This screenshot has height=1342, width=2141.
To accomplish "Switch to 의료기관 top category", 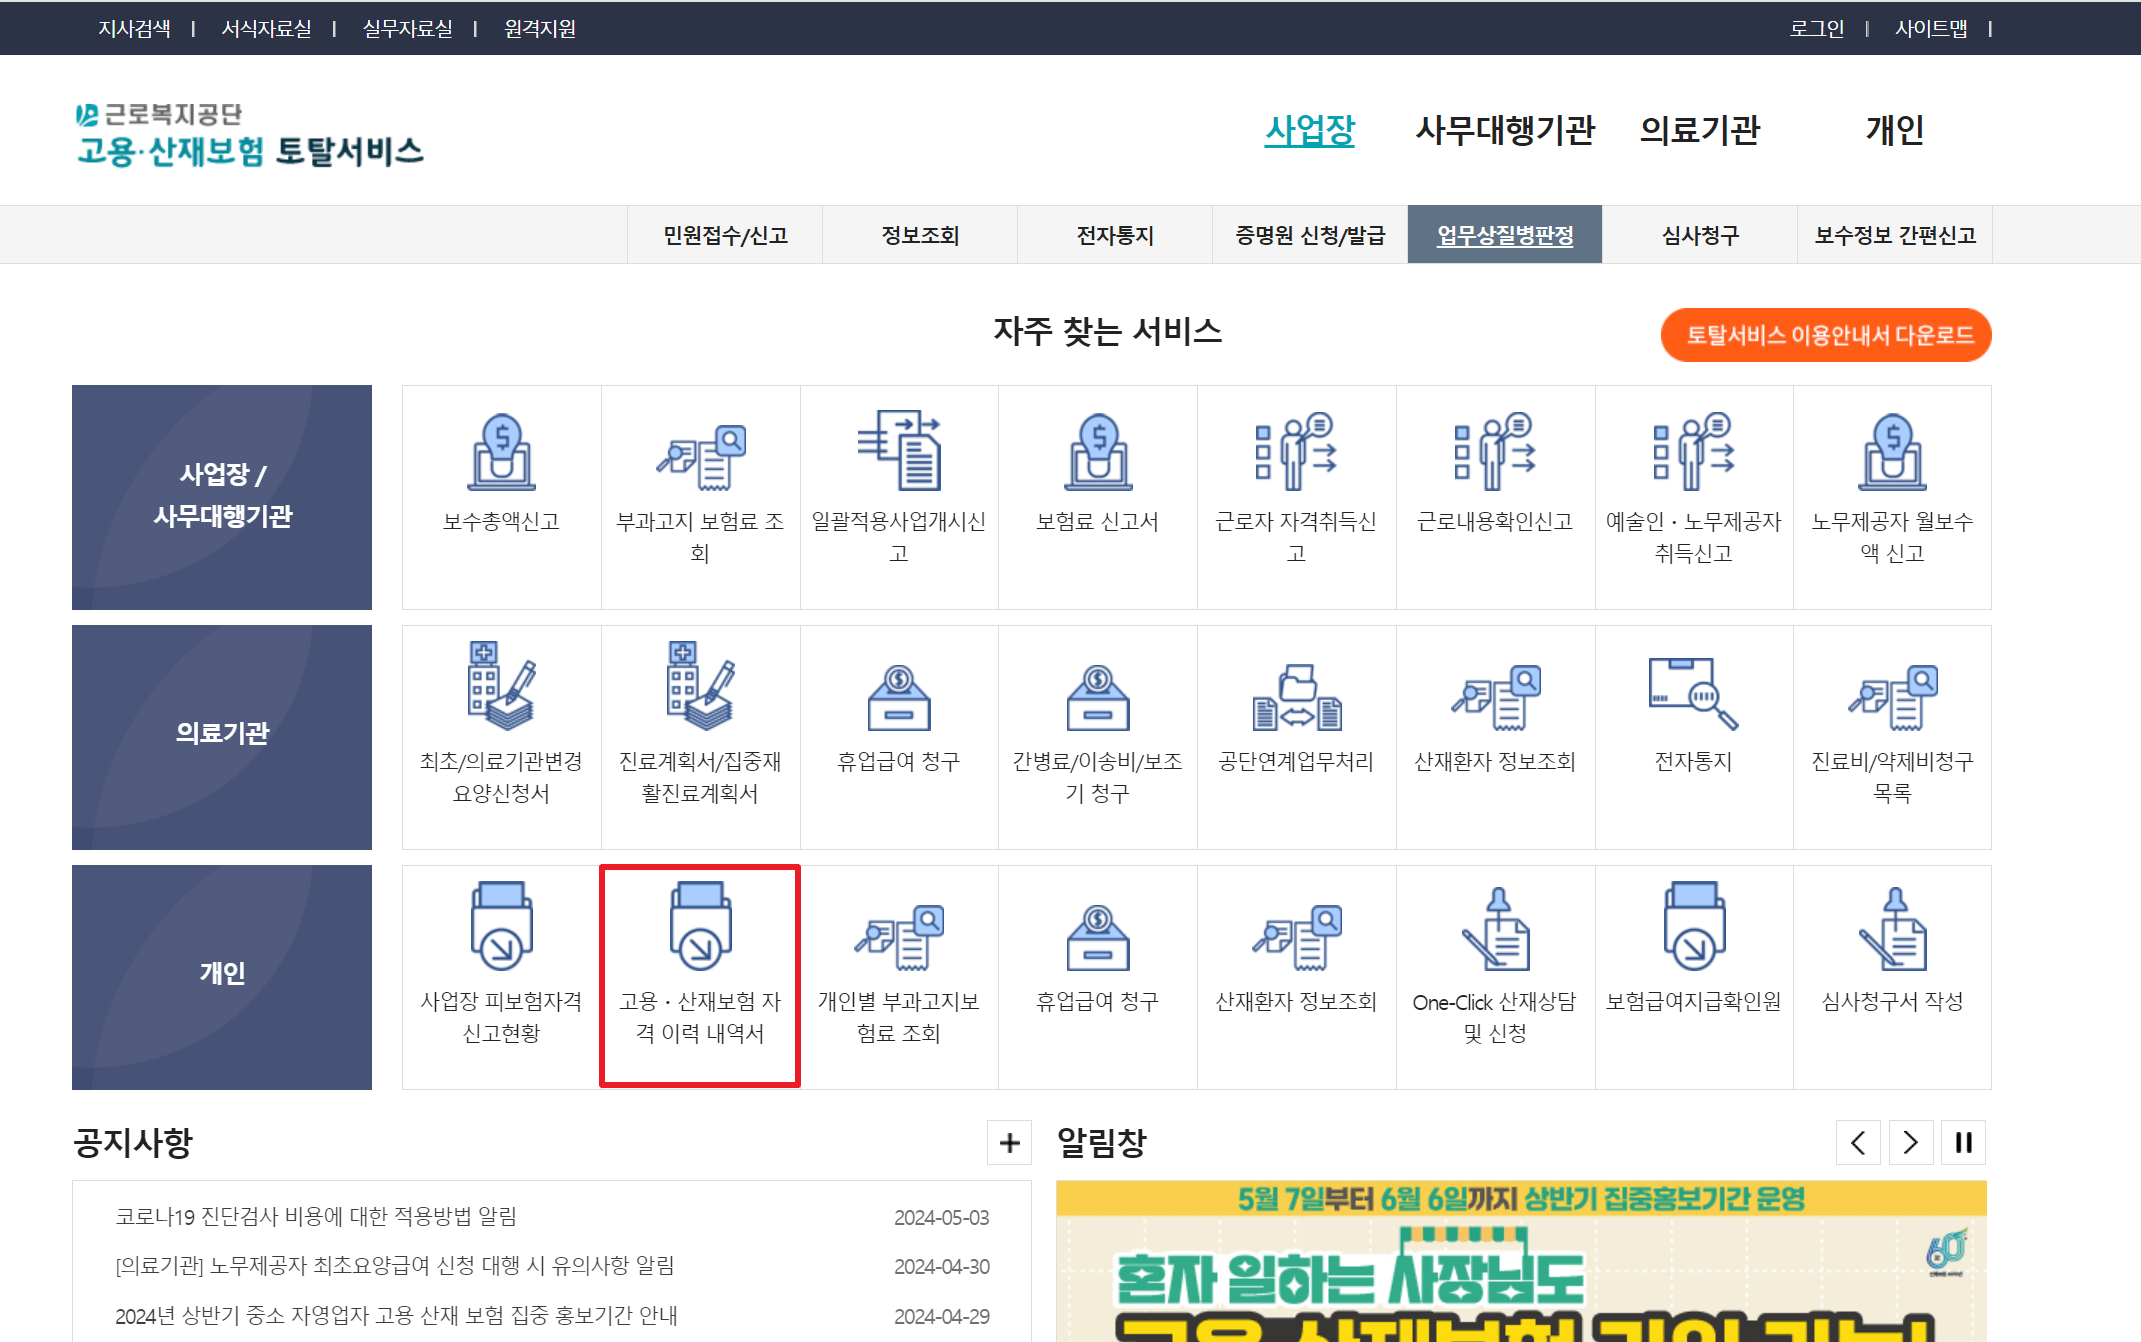I will coord(1699,130).
